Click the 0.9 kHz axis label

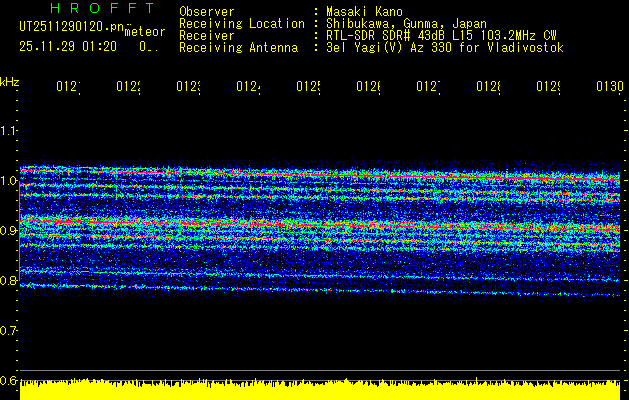[10, 231]
